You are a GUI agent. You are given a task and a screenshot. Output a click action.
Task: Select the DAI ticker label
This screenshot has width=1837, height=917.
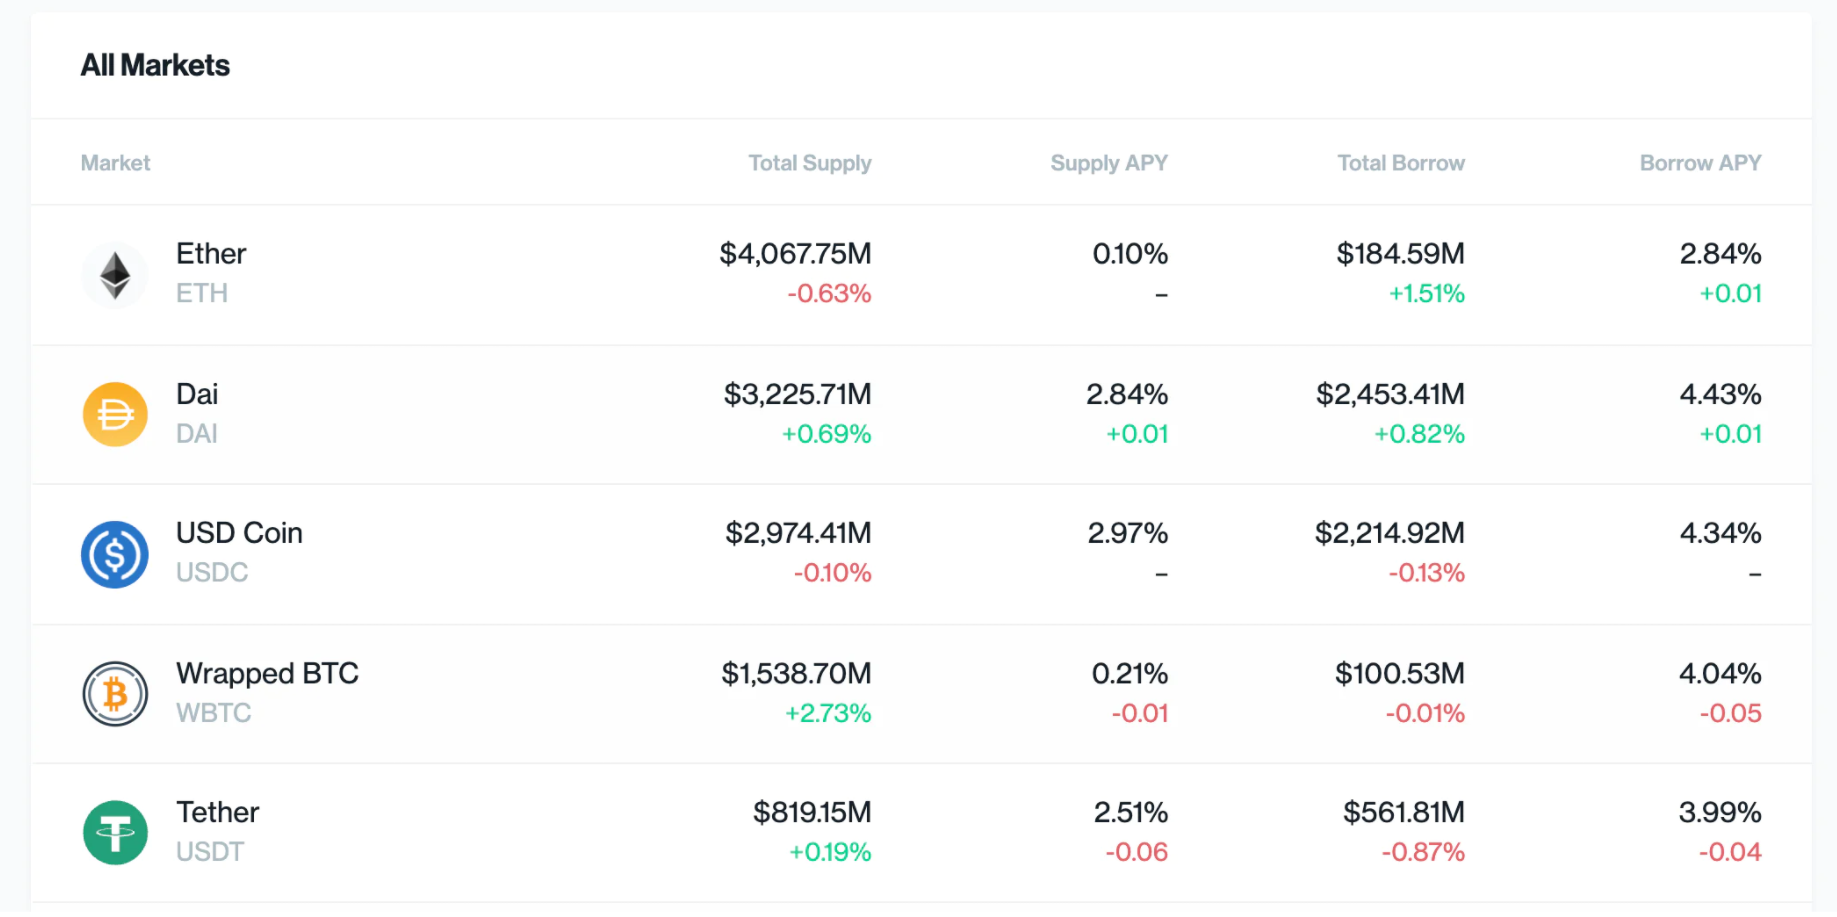tap(197, 433)
